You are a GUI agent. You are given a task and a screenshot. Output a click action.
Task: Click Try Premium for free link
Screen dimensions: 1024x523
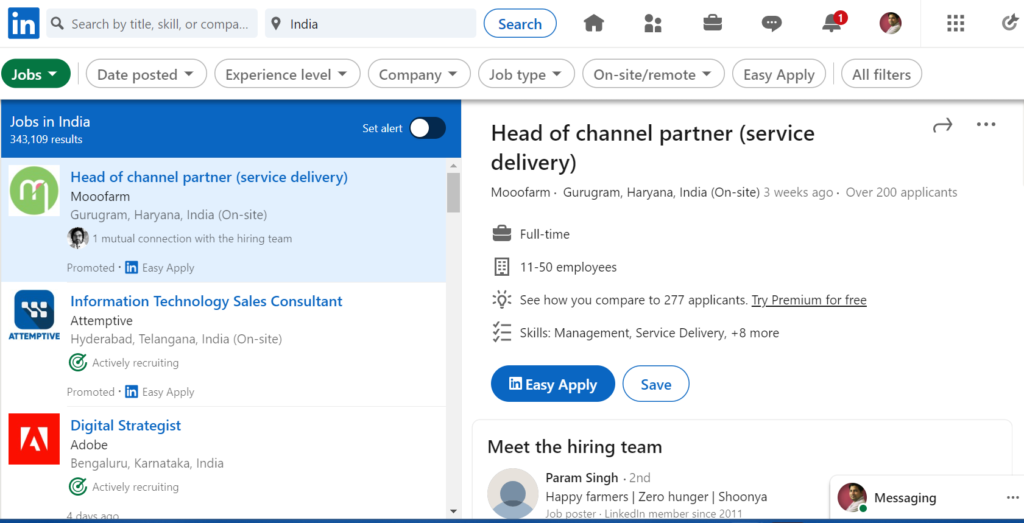[x=808, y=300]
